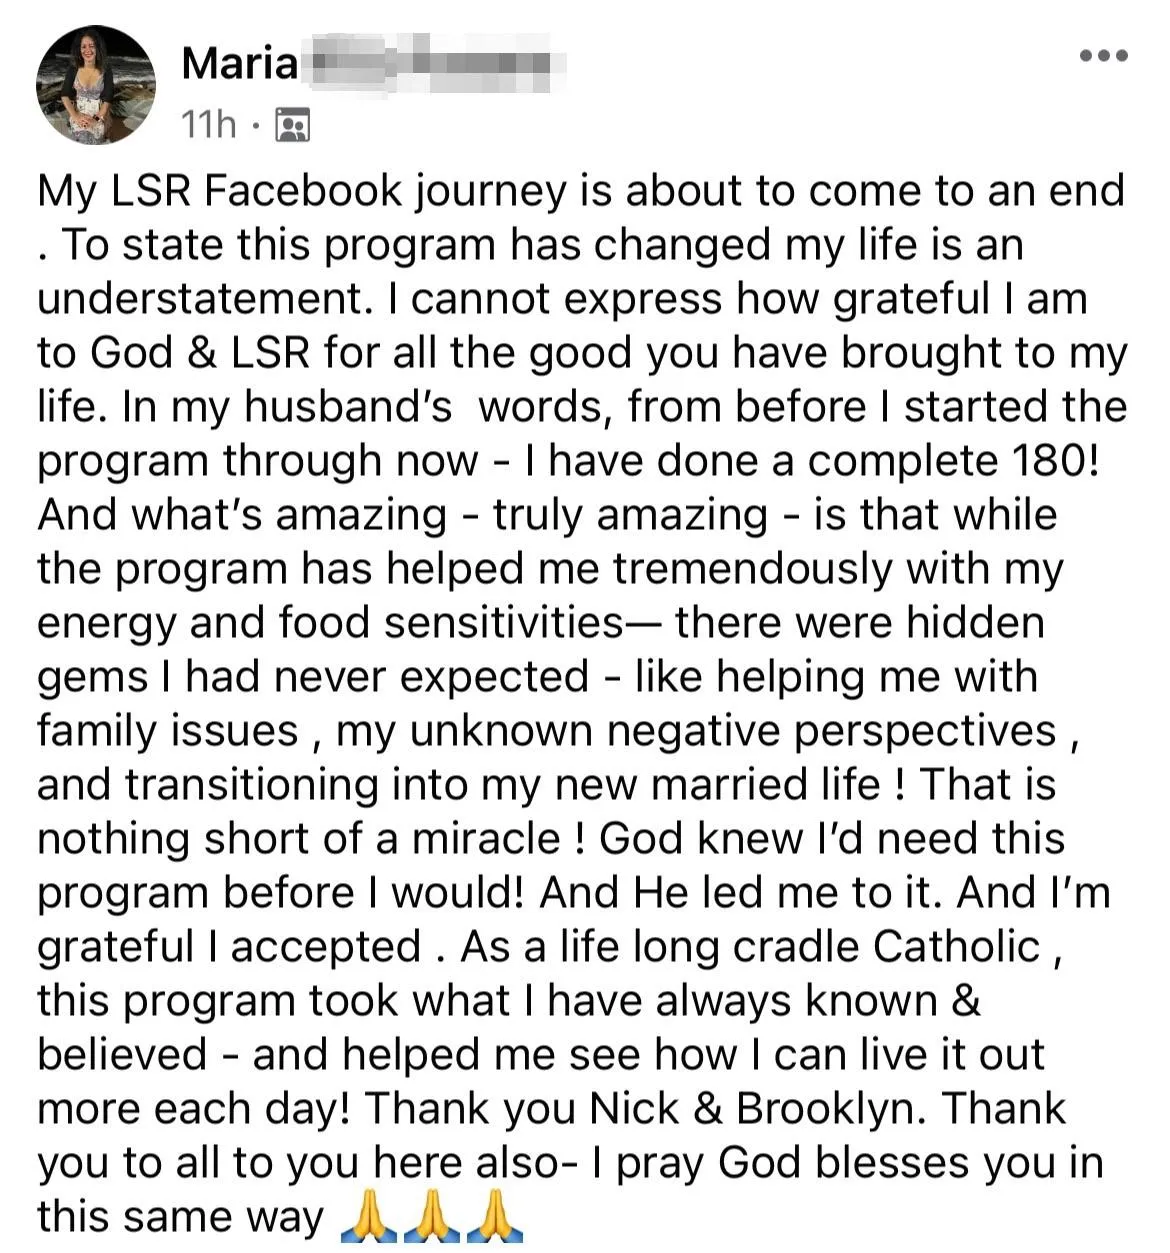The width and height of the screenshot is (1170, 1253).
Task: Click the words 'LSR Facebook journey'
Action: [x=339, y=191]
